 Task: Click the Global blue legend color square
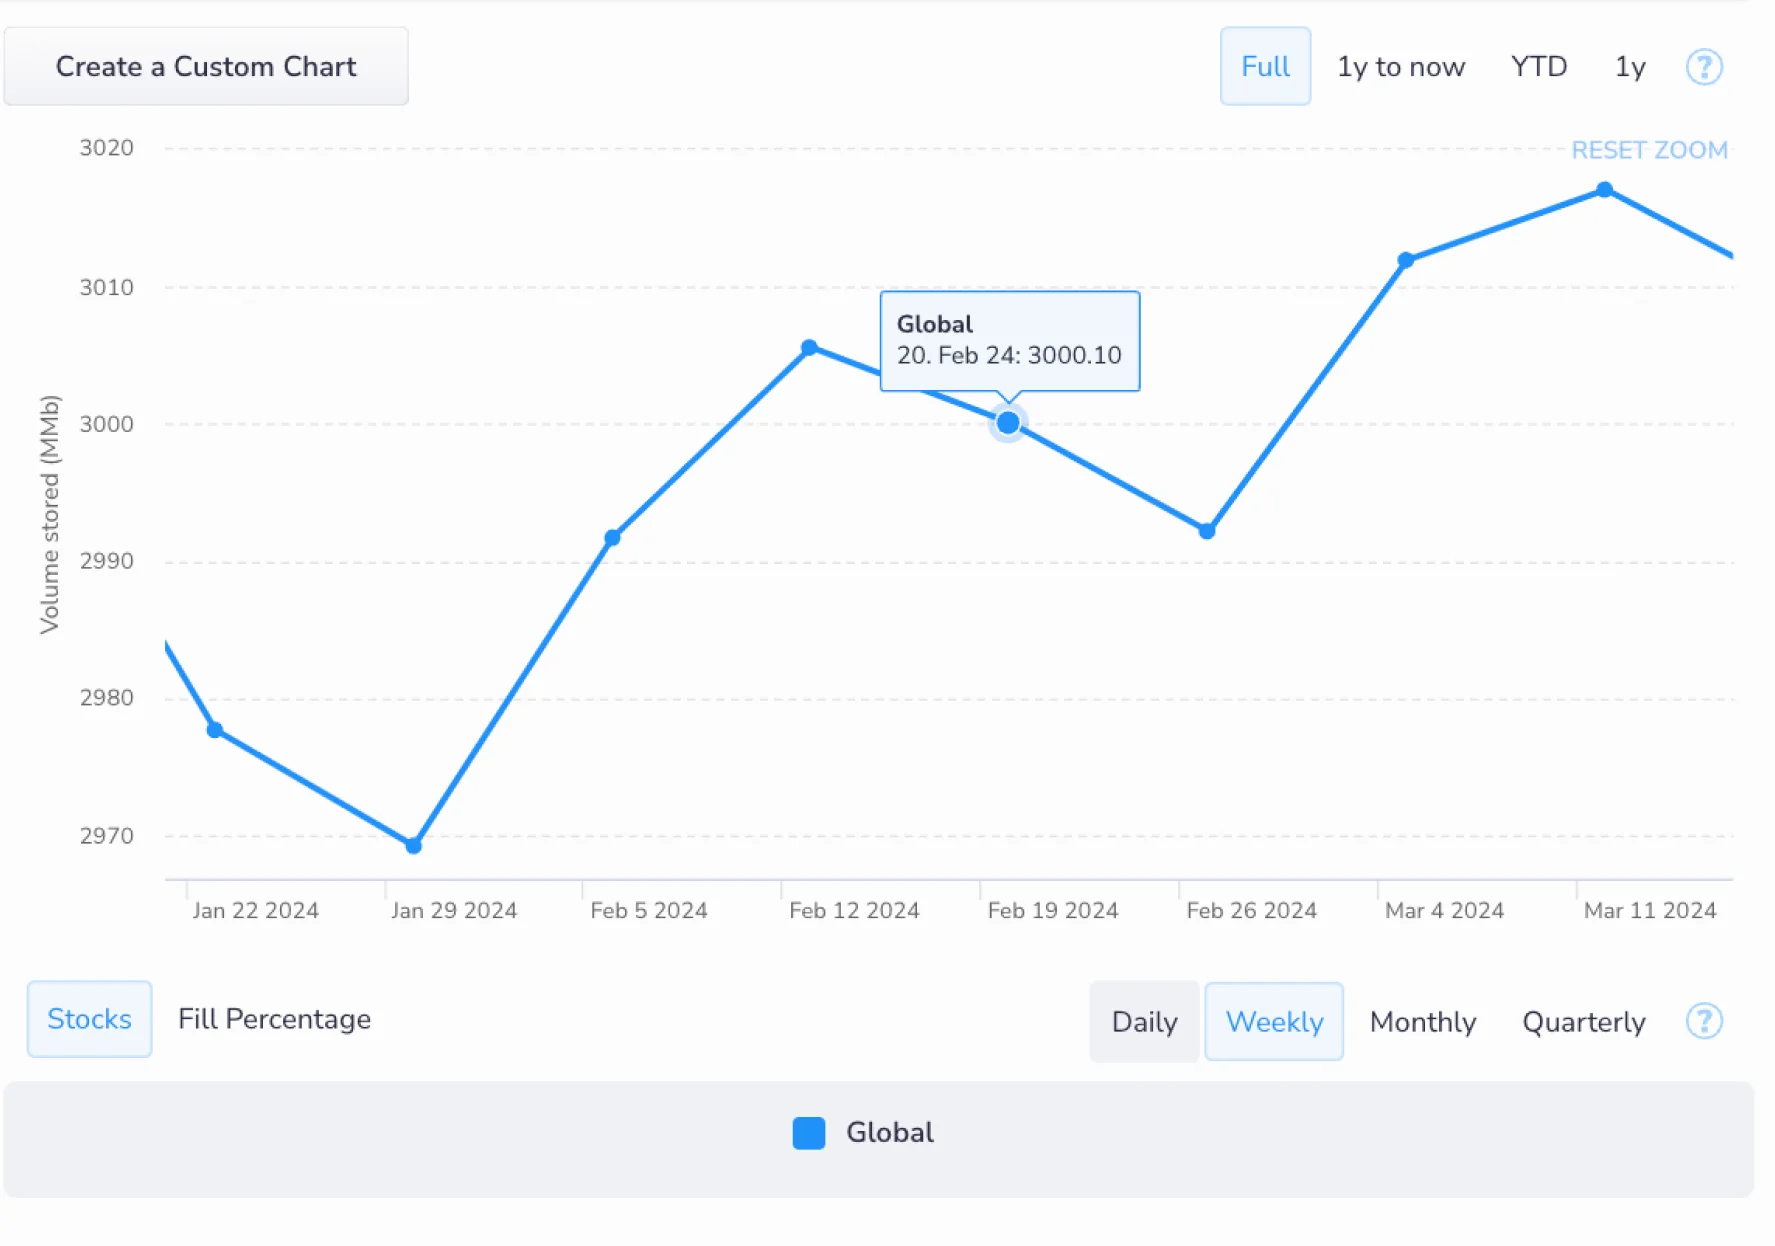(x=809, y=1133)
